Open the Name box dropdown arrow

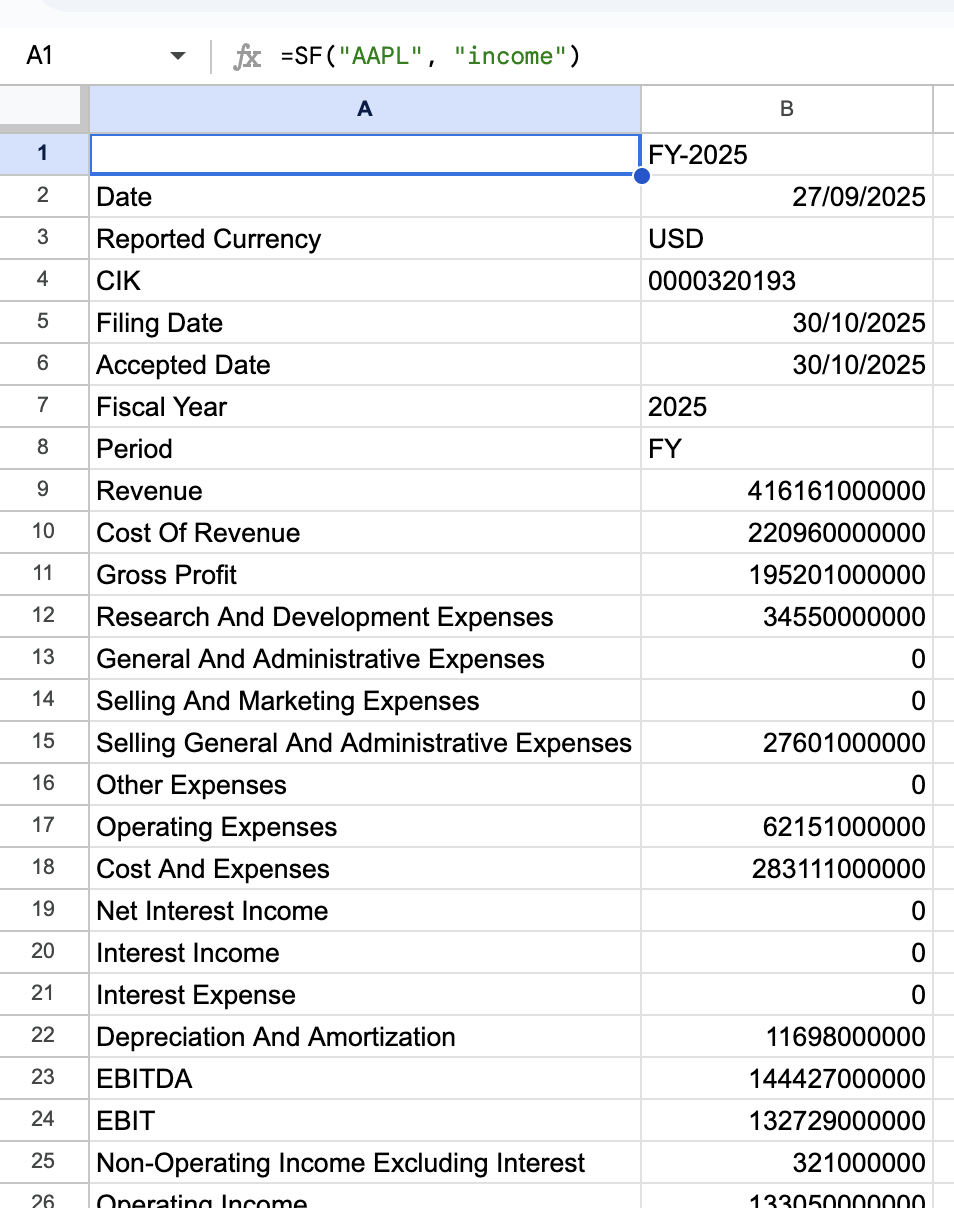point(178,56)
